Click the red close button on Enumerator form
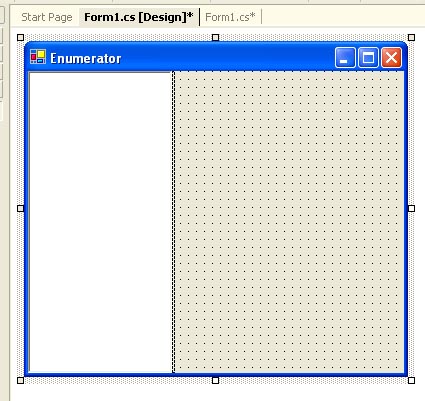 click(x=391, y=58)
